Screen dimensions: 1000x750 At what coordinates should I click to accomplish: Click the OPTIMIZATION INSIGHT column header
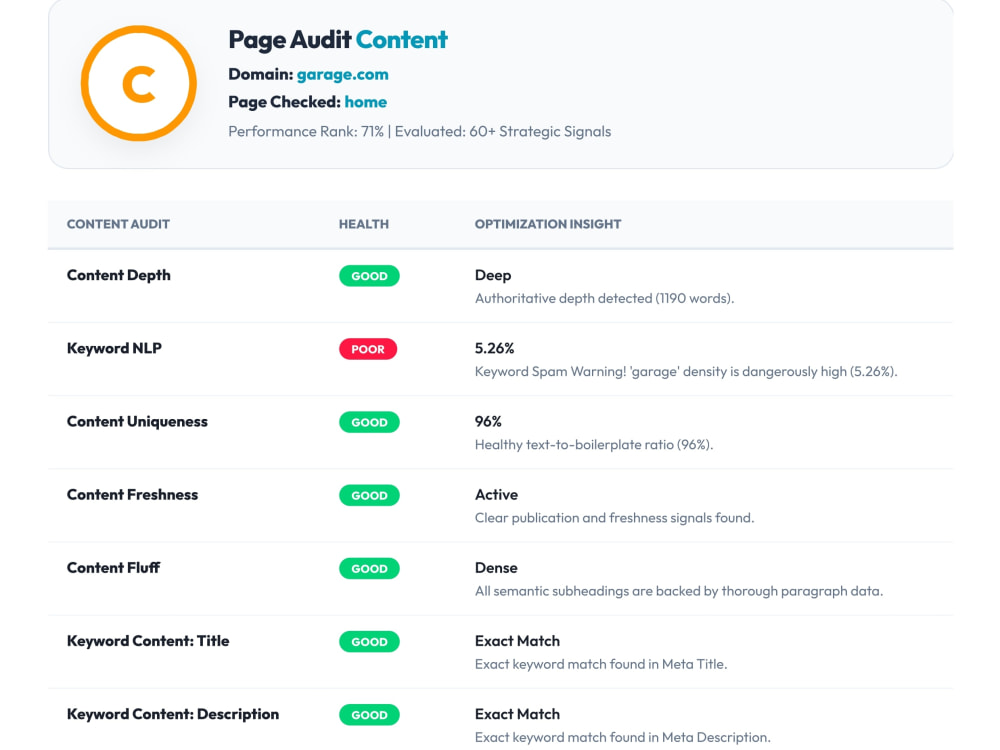tap(548, 224)
